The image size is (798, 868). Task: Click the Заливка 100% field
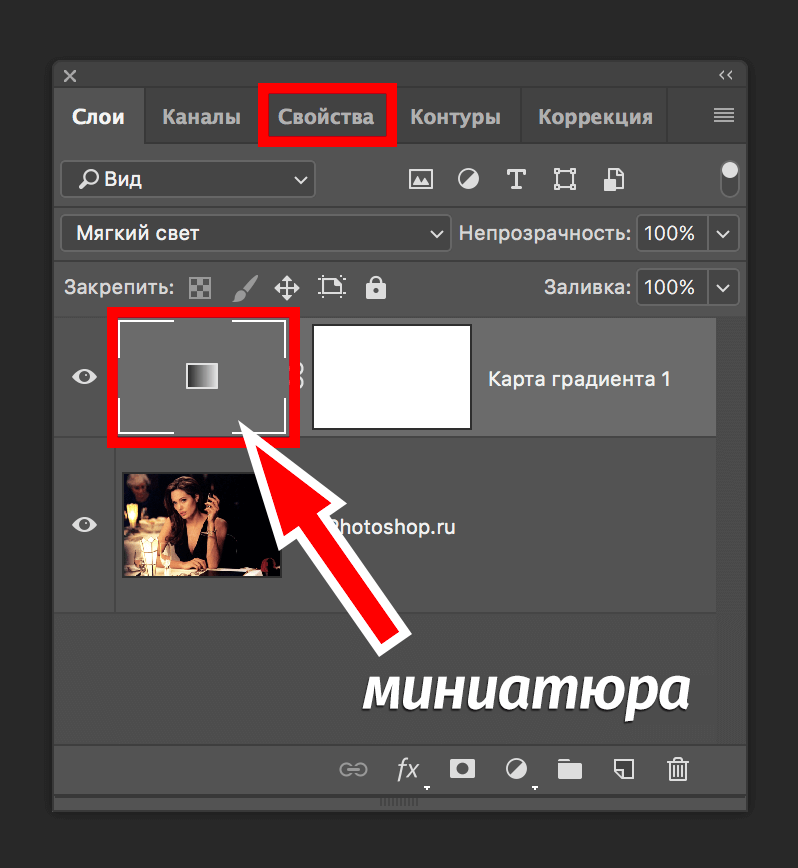[x=672, y=287]
